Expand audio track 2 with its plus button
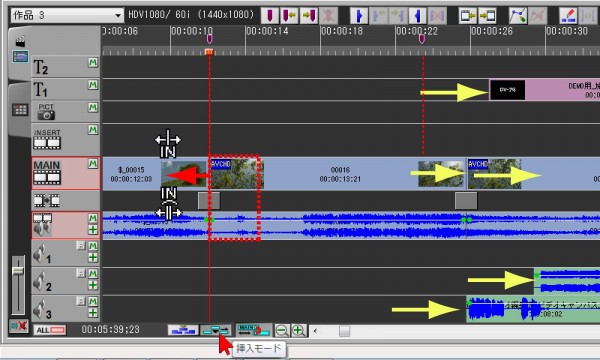This screenshot has width=600, height=360. [93, 285]
